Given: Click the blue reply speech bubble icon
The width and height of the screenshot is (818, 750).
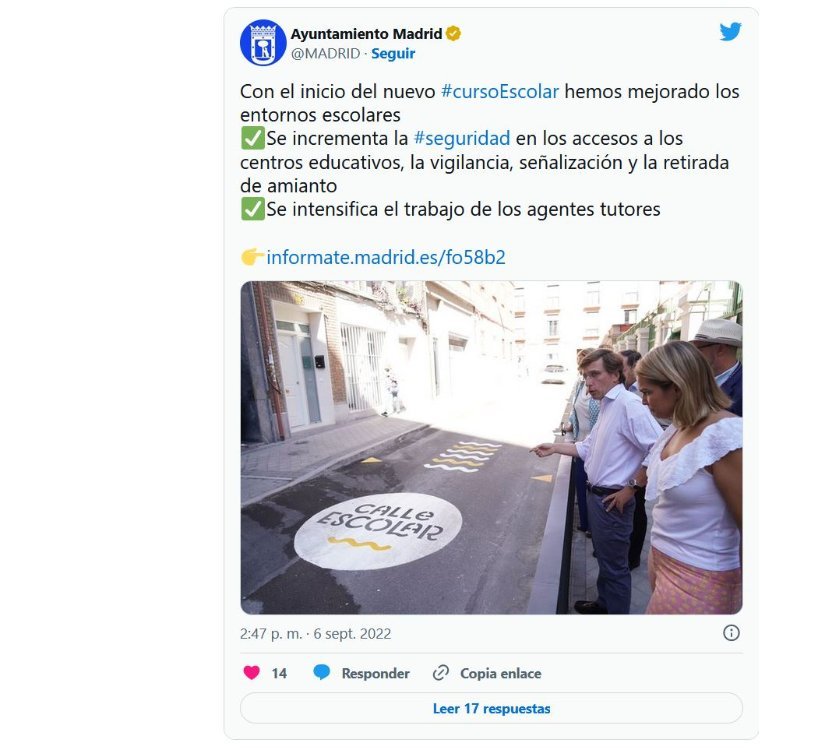Looking at the screenshot, I should pyautogui.click(x=321, y=672).
